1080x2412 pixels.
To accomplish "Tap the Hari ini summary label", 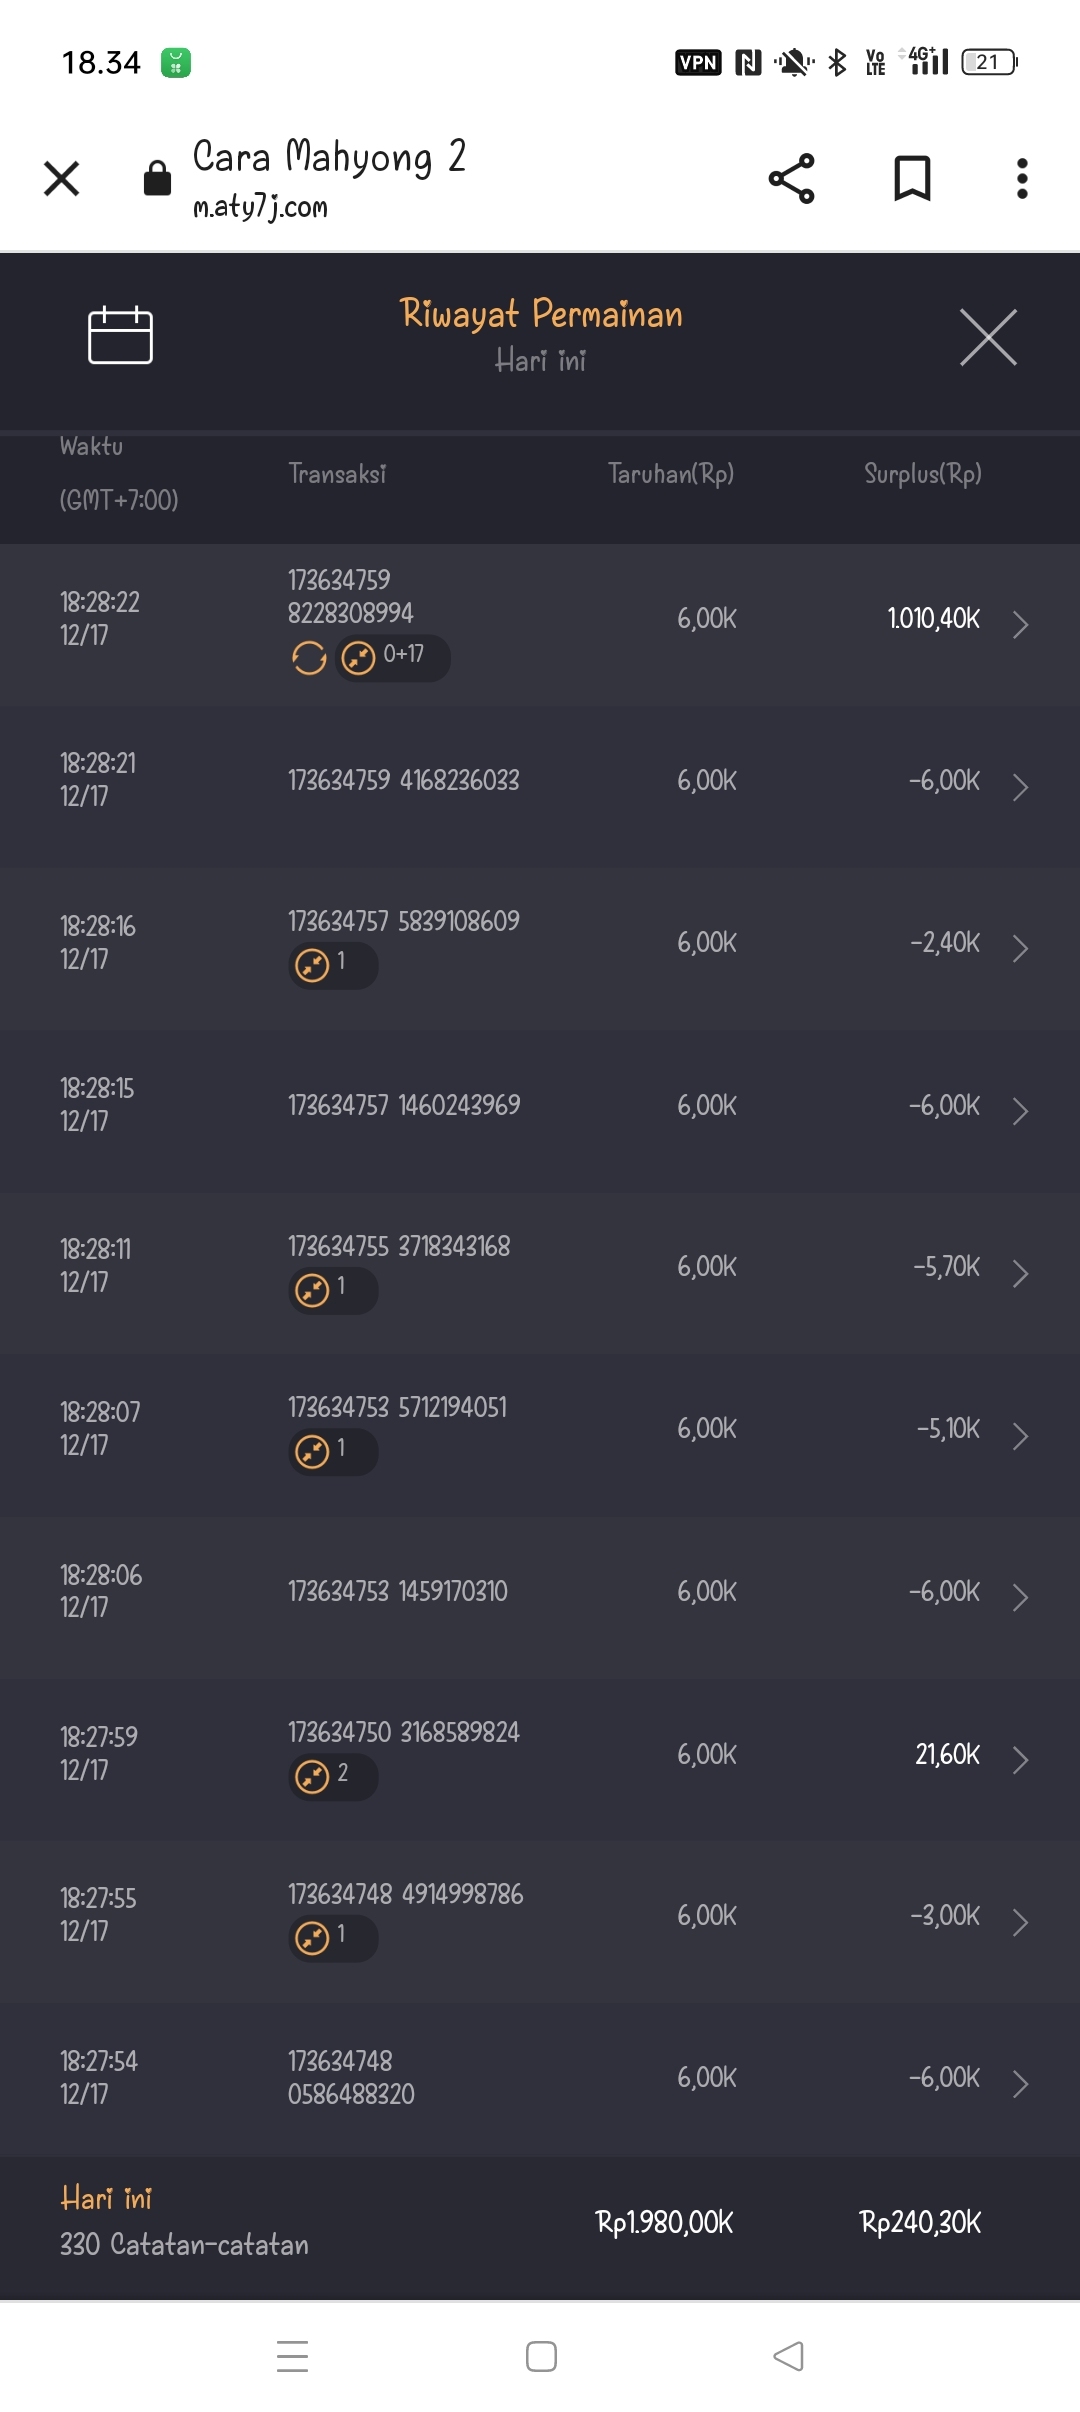I will (106, 2198).
